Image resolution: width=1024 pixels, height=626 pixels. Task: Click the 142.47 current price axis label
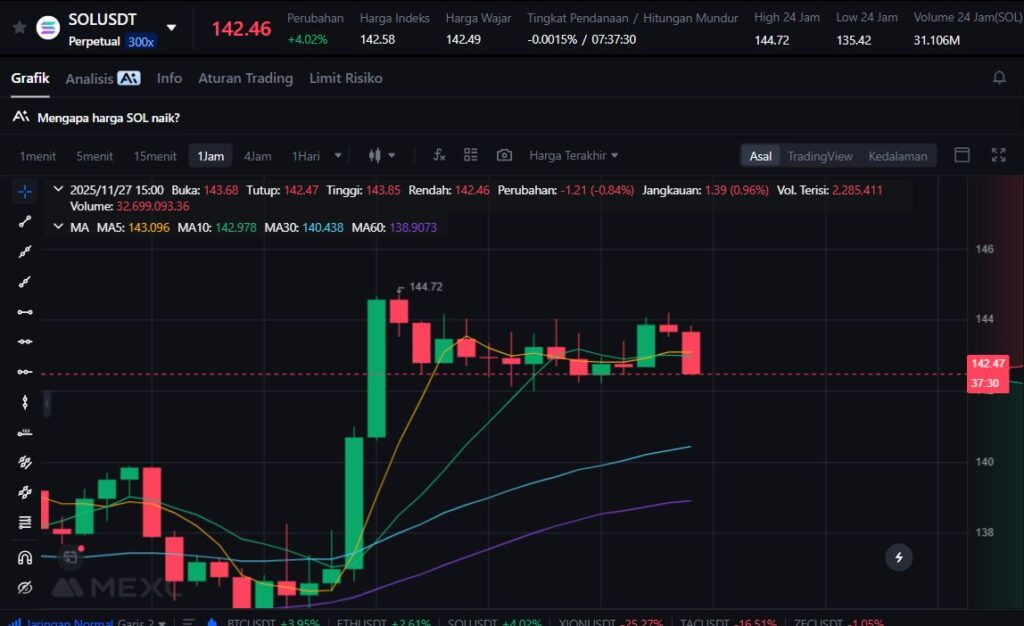click(x=986, y=364)
